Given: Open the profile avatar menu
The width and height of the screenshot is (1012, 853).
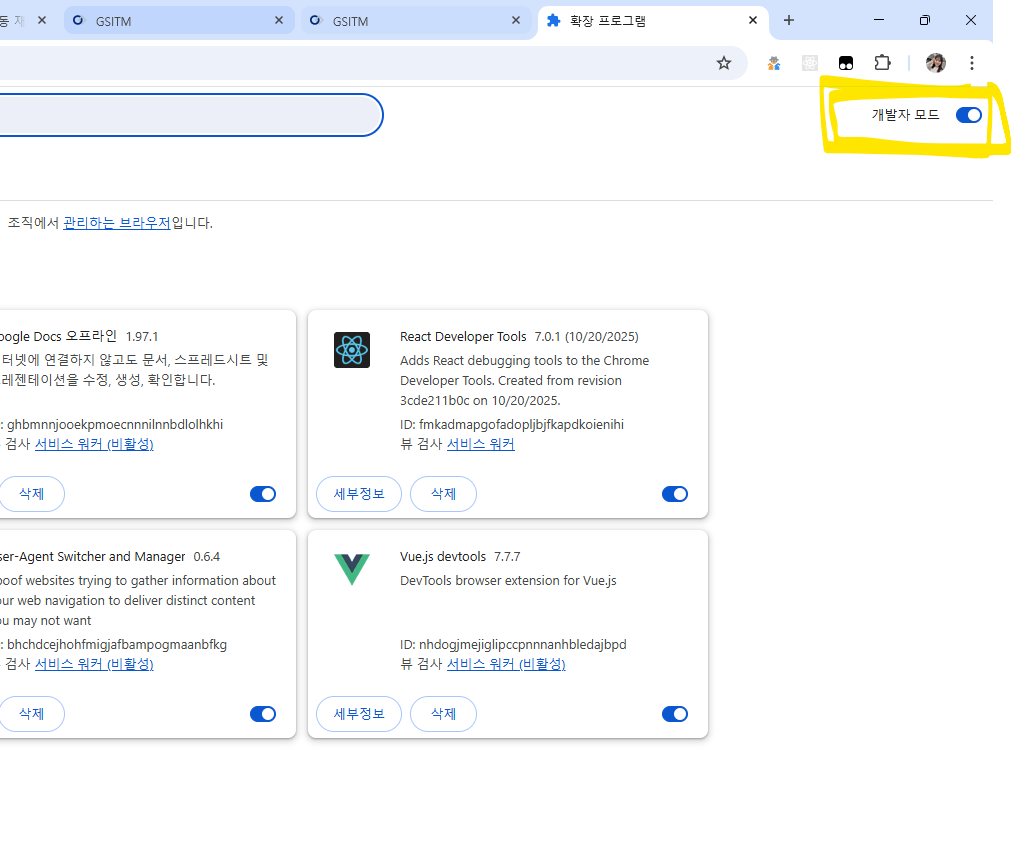Looking at the screenshot, I should [935, 63].
